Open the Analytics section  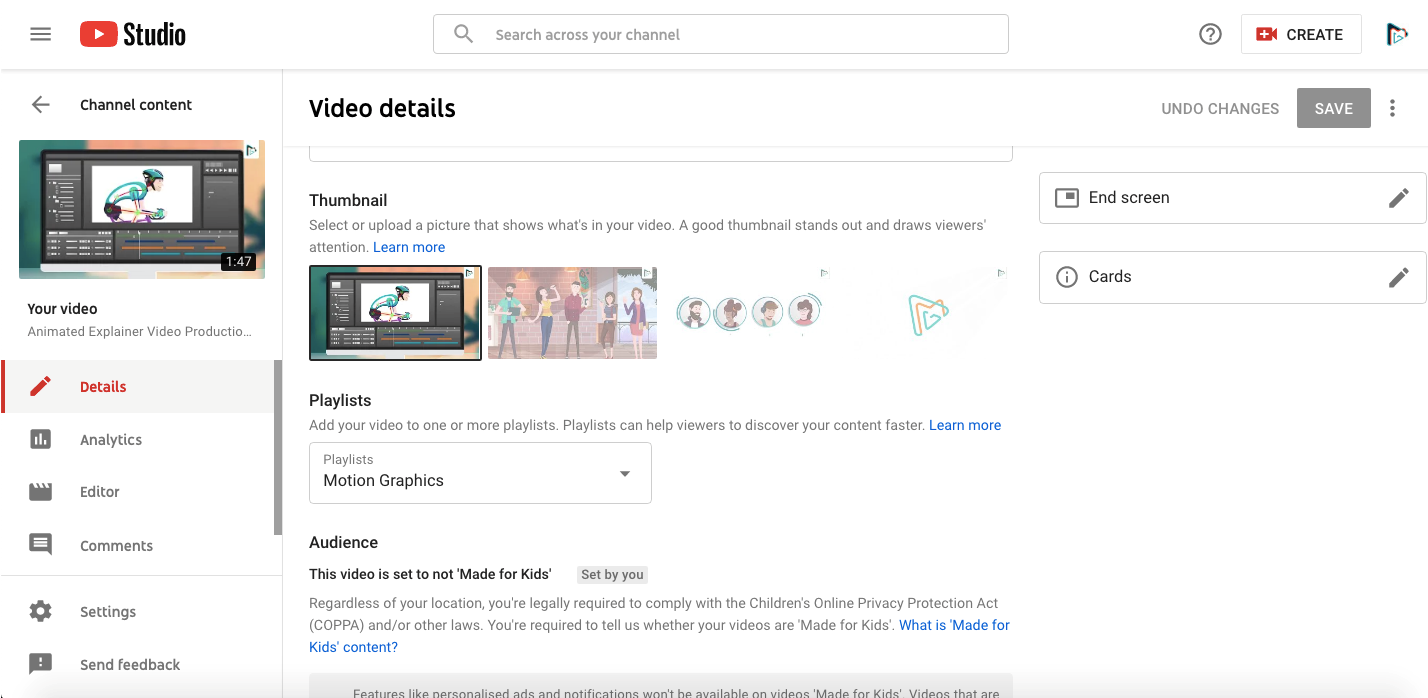(138, 439)
